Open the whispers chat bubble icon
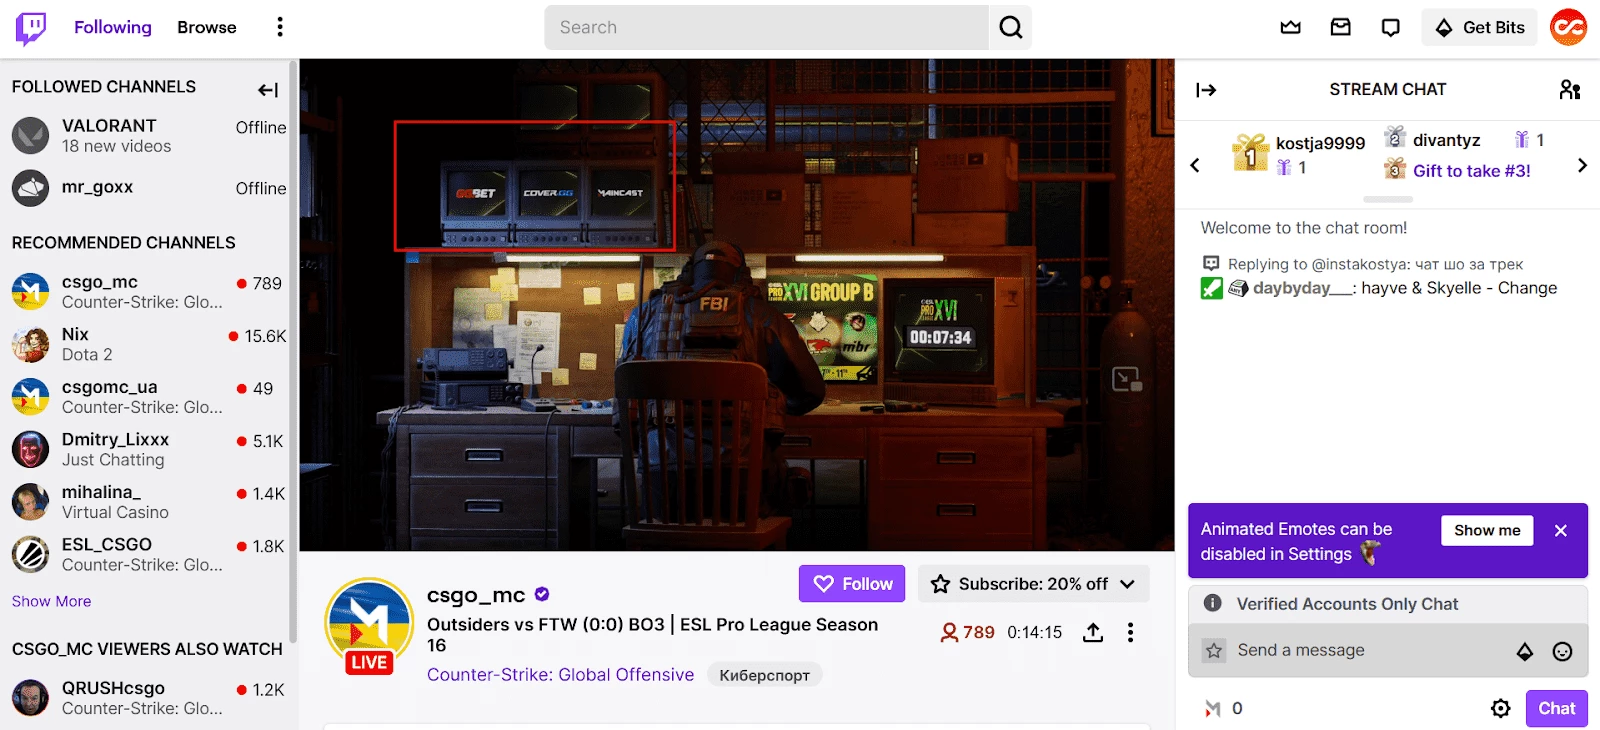Screen dimensions: 1600x730 tap(1390, 28)
